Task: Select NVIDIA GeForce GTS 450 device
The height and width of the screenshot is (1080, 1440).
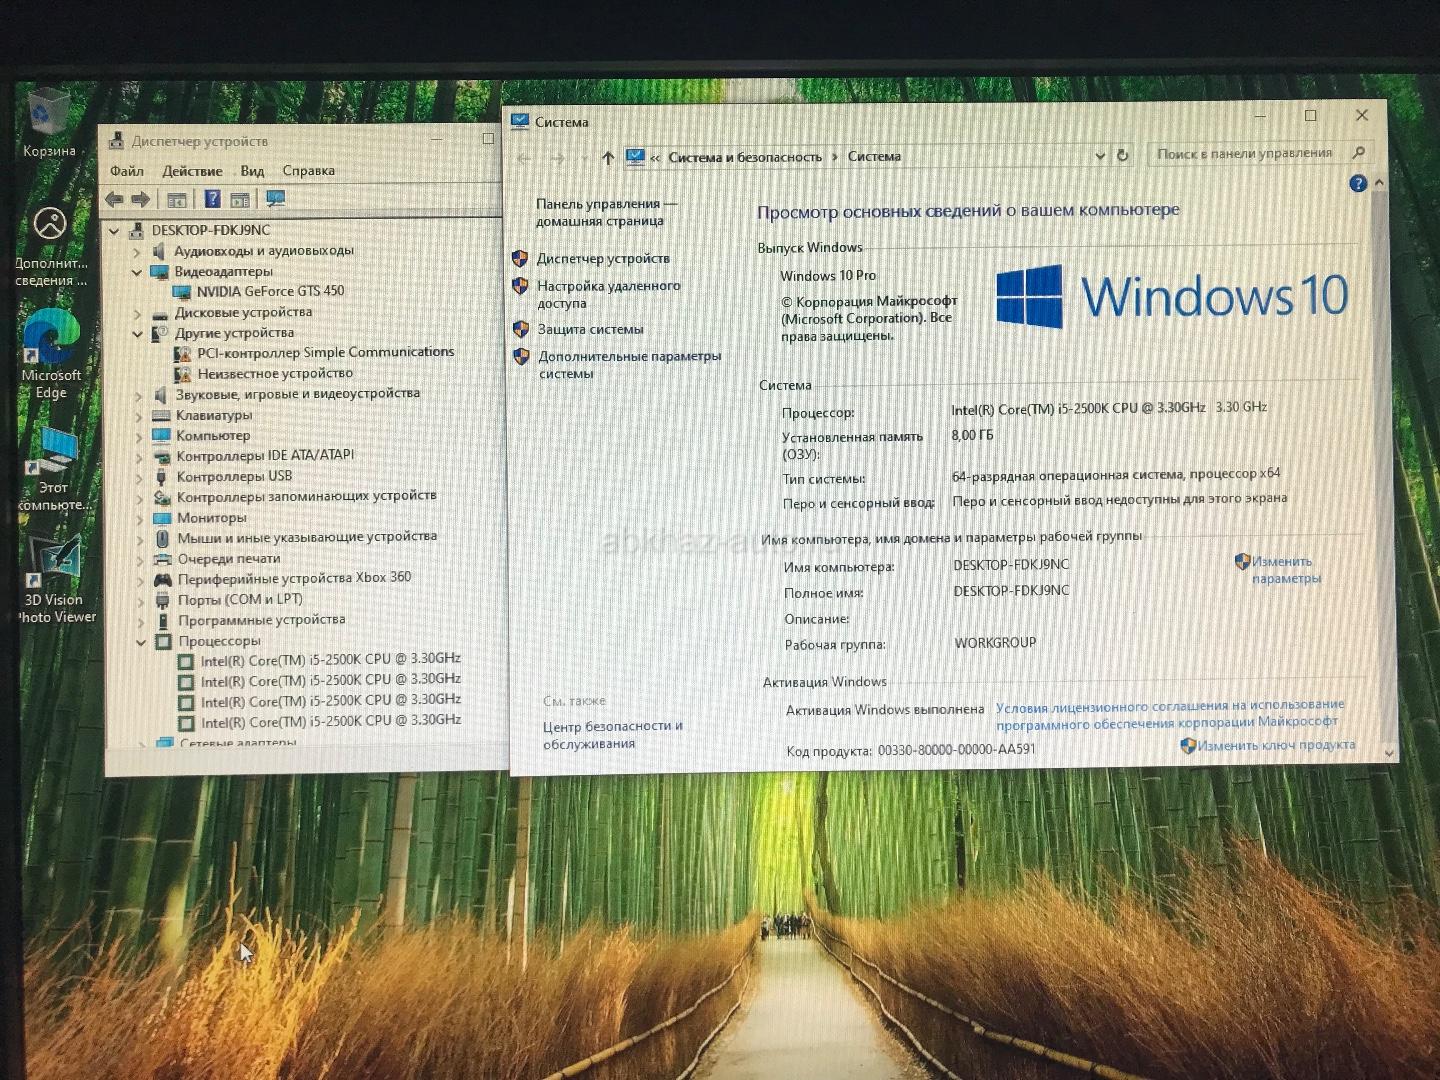Action: pos(269,291)
